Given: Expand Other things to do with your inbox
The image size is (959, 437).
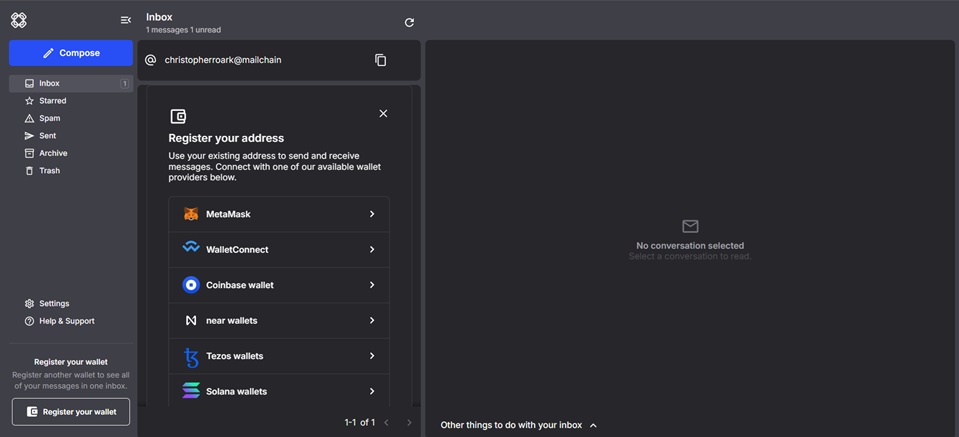Looking at the screenshot, I should coord(519,425).
